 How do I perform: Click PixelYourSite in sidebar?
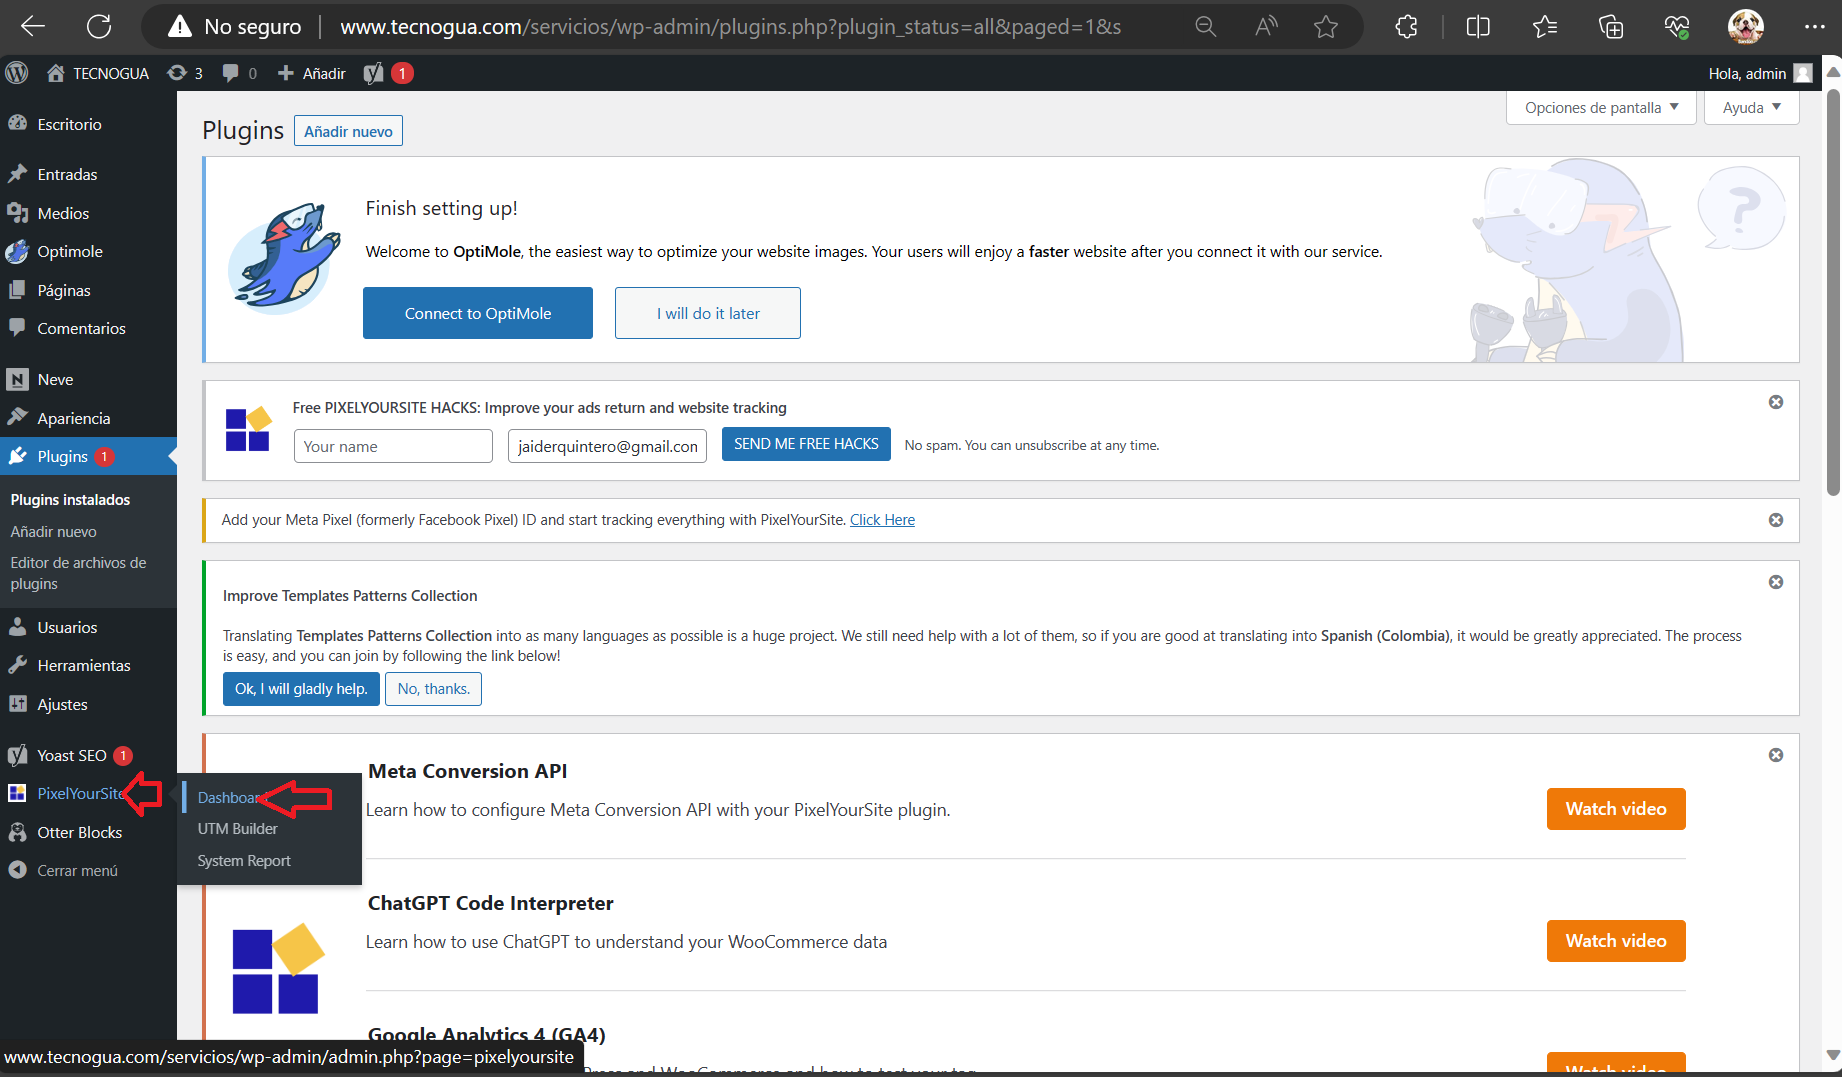pos(80,793)
